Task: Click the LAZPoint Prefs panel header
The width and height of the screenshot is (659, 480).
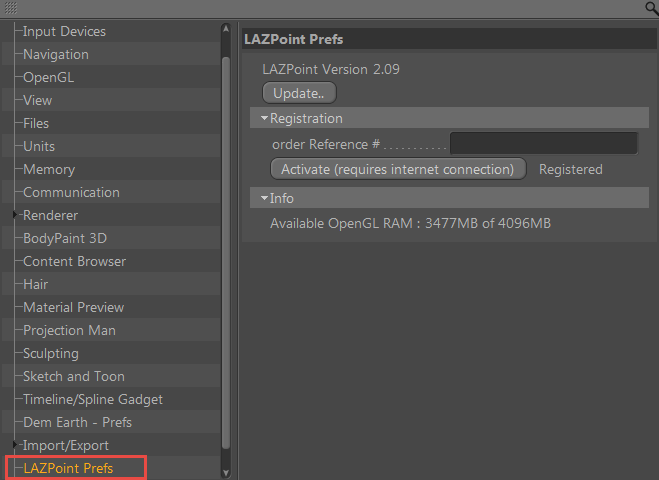Action: point(449,39)
